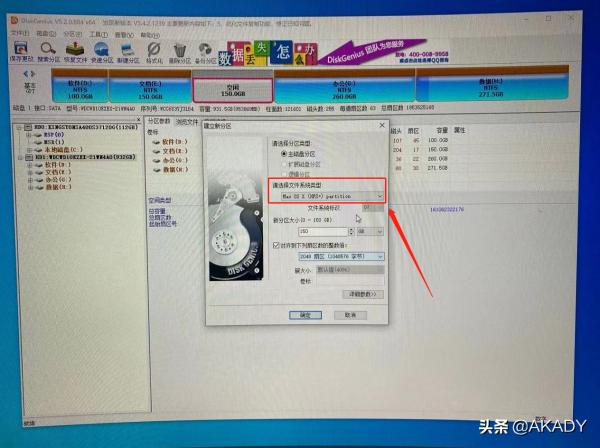
Task: Close the left disk tree panel with X
Action: pyautogui.click(x=139, y=120)
